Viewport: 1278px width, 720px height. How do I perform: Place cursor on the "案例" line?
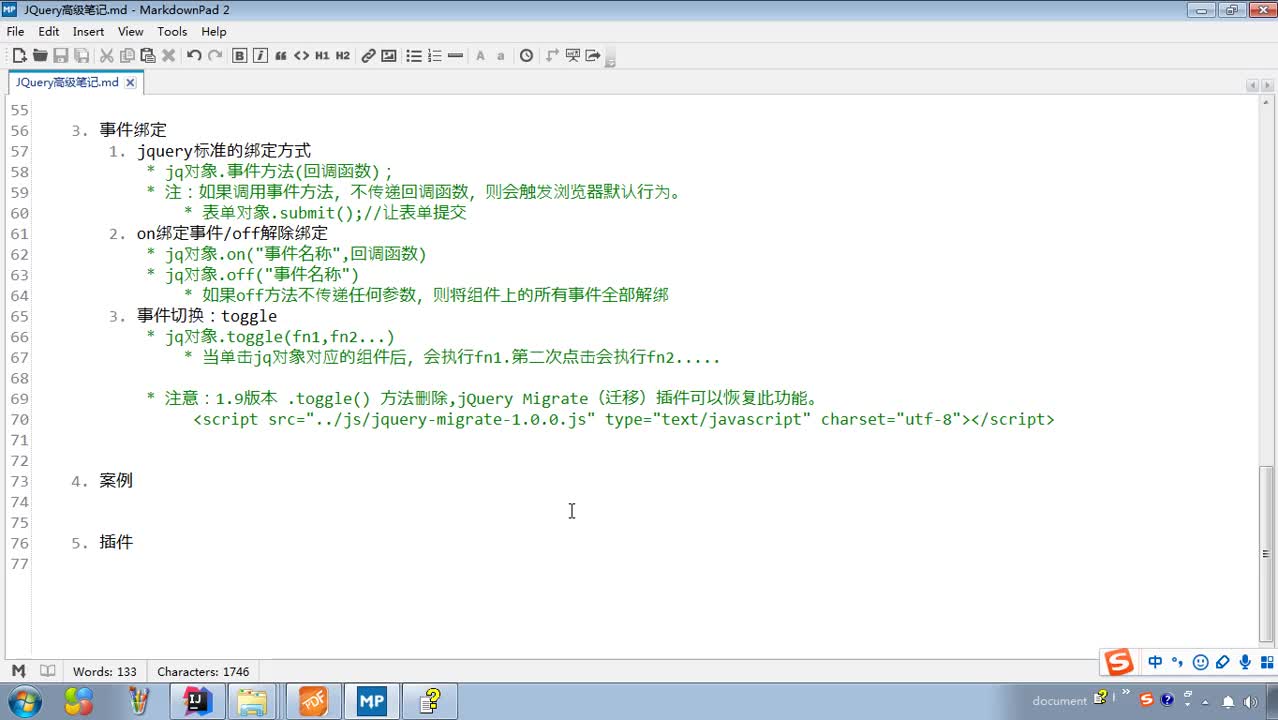116,481
